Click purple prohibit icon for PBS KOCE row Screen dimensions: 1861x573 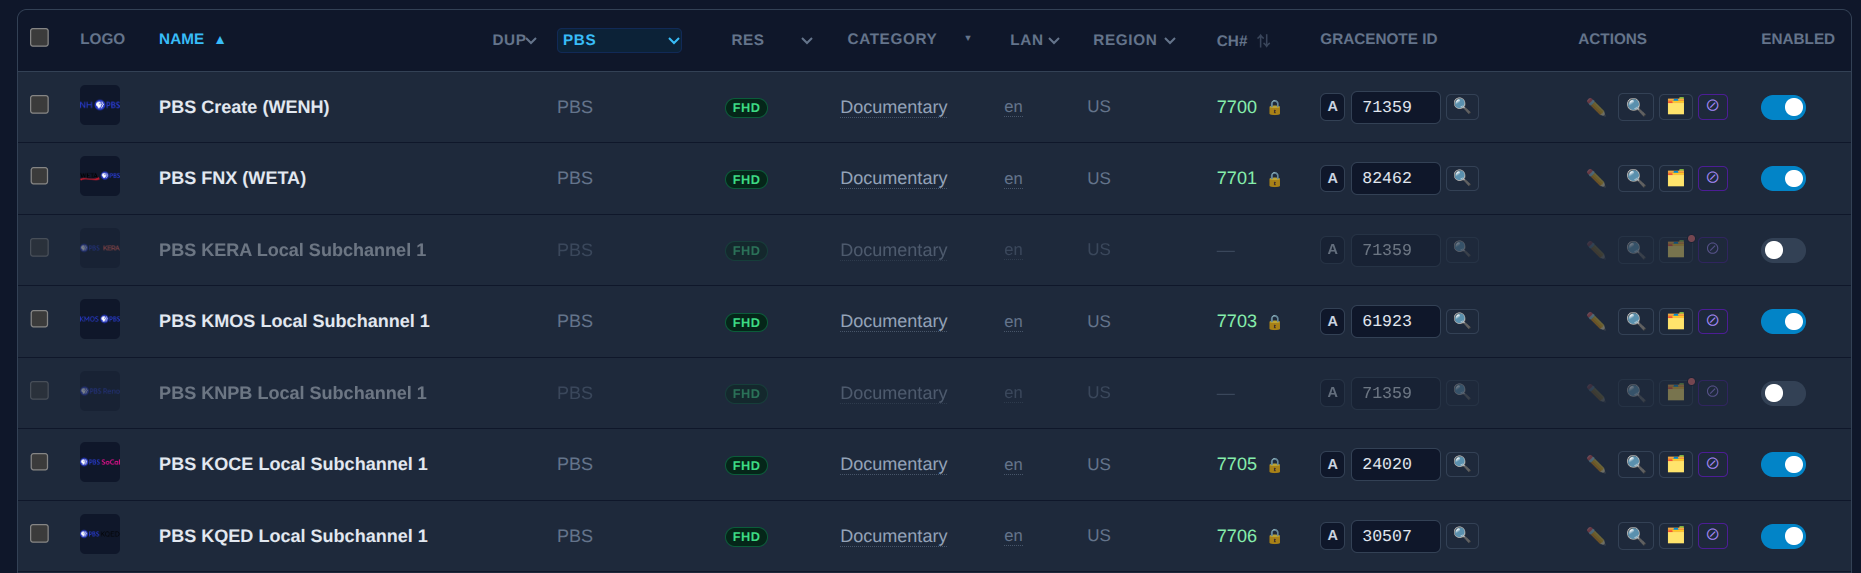(x=1713, y=463)
